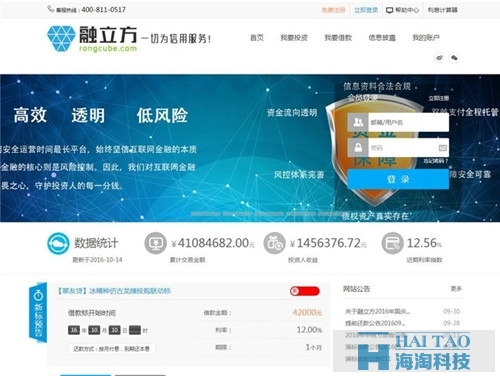Click the blue 登录 login button
Image resolution: width=500 pixels, height=376 pixels.
point(398,179)
